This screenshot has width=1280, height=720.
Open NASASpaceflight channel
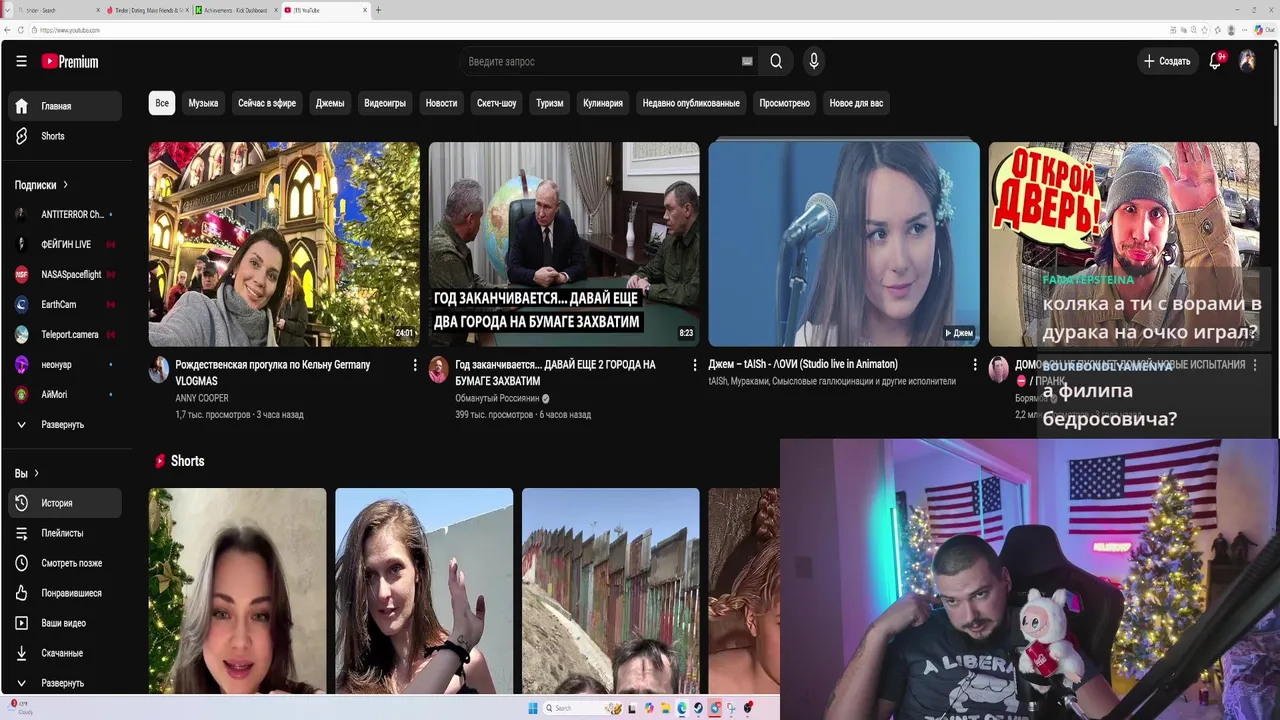(x=65, y=274)
